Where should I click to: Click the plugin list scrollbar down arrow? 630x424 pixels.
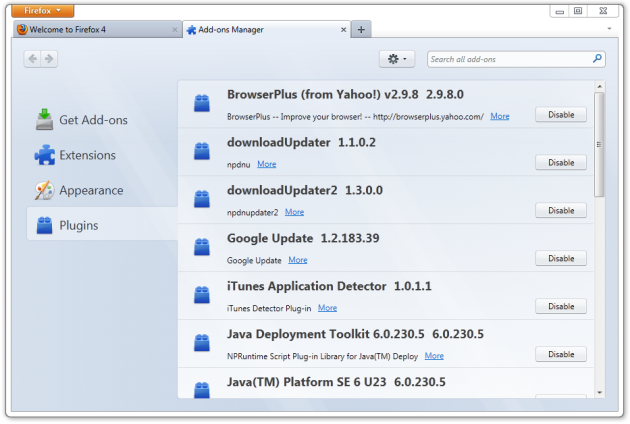[x=599, y=393]
